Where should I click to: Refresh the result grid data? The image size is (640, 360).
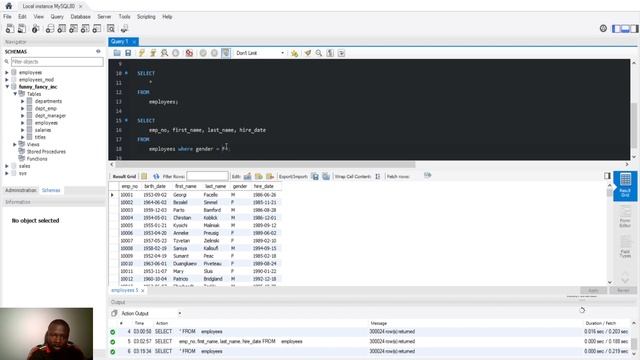click(x=156, y=176)
